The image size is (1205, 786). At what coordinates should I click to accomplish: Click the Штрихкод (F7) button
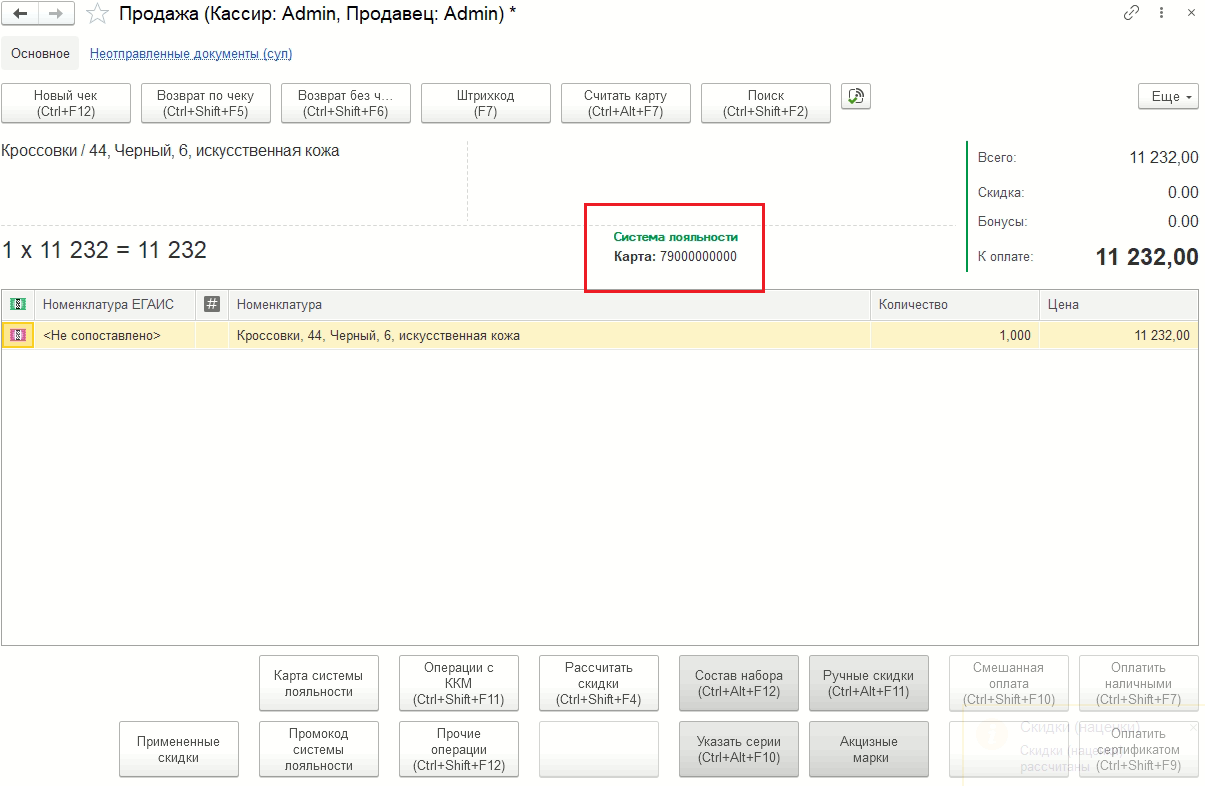pos(485,103)
